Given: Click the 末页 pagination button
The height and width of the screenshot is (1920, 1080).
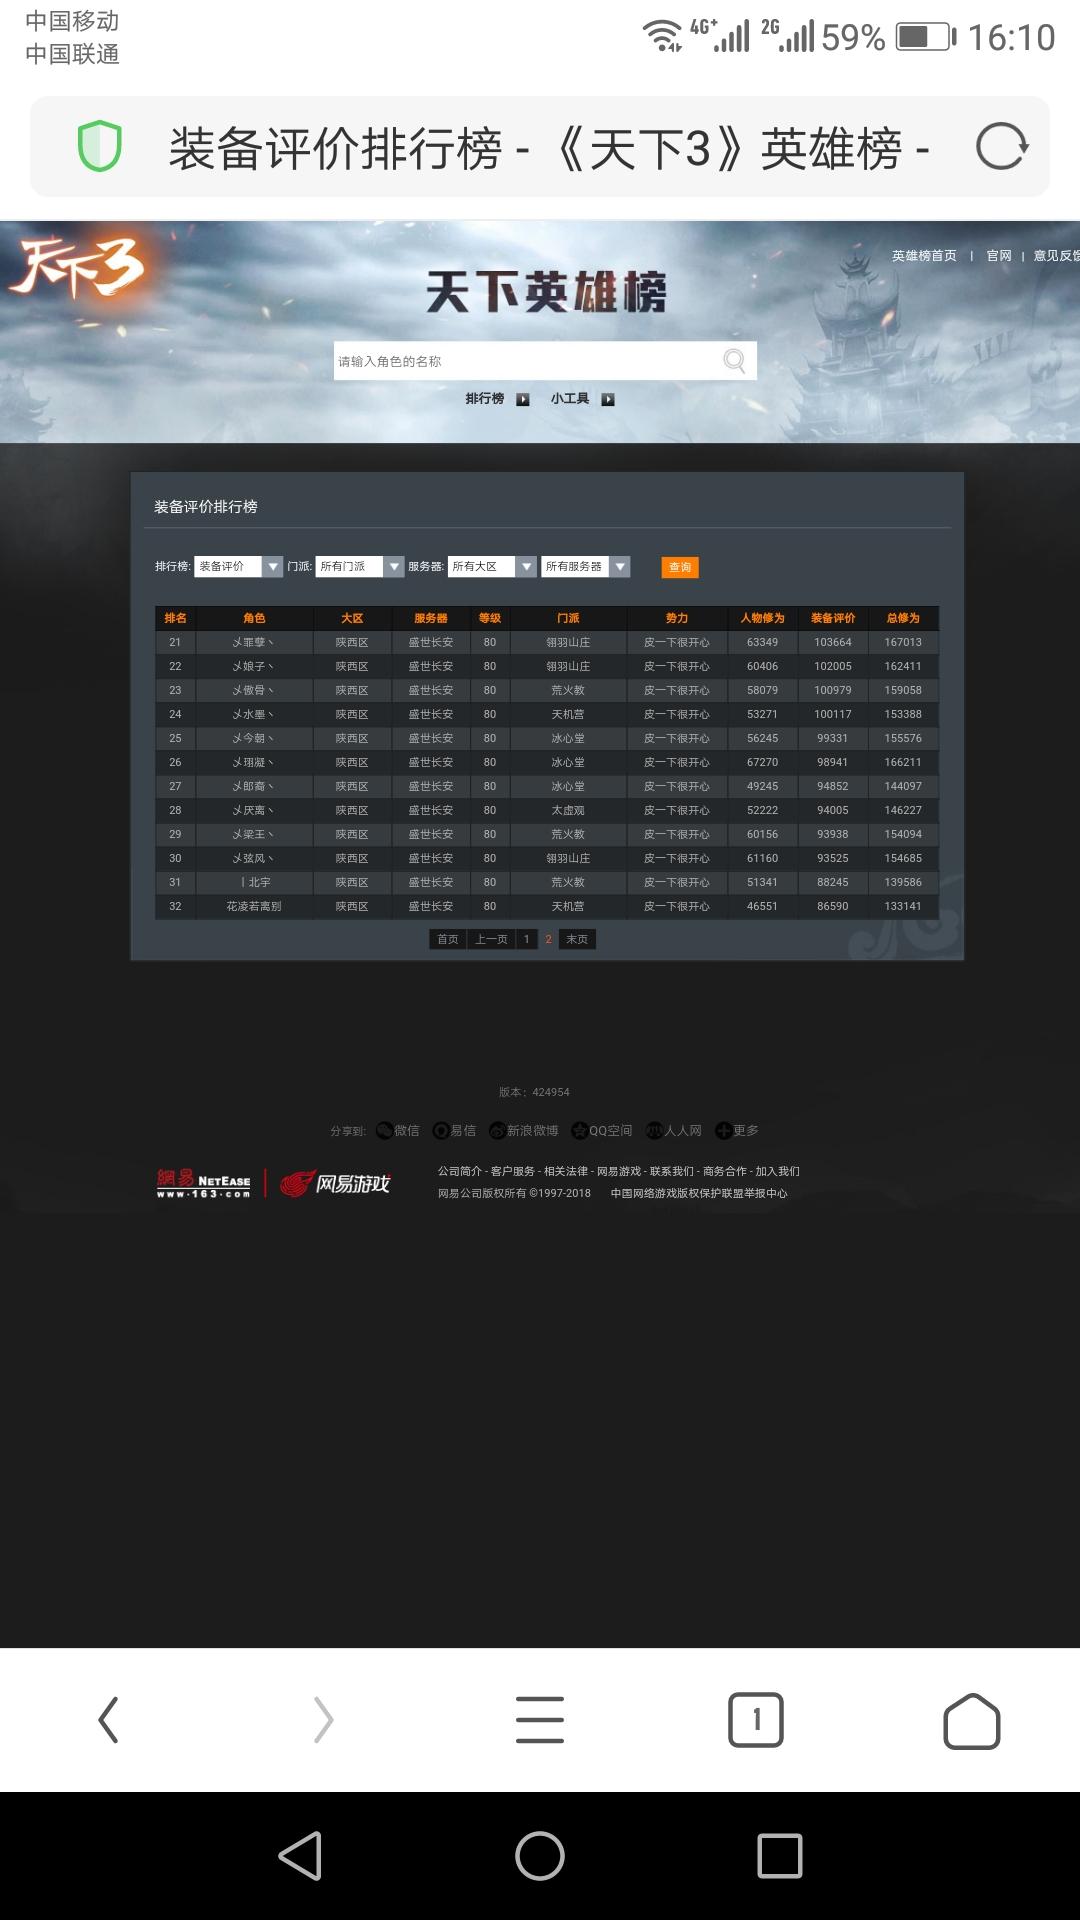Looking at the screenshot, I should click(577, 939).
